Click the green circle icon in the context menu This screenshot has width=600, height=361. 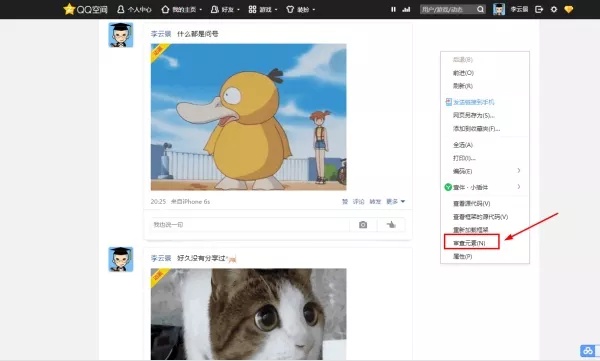click(x=448, y=187)
